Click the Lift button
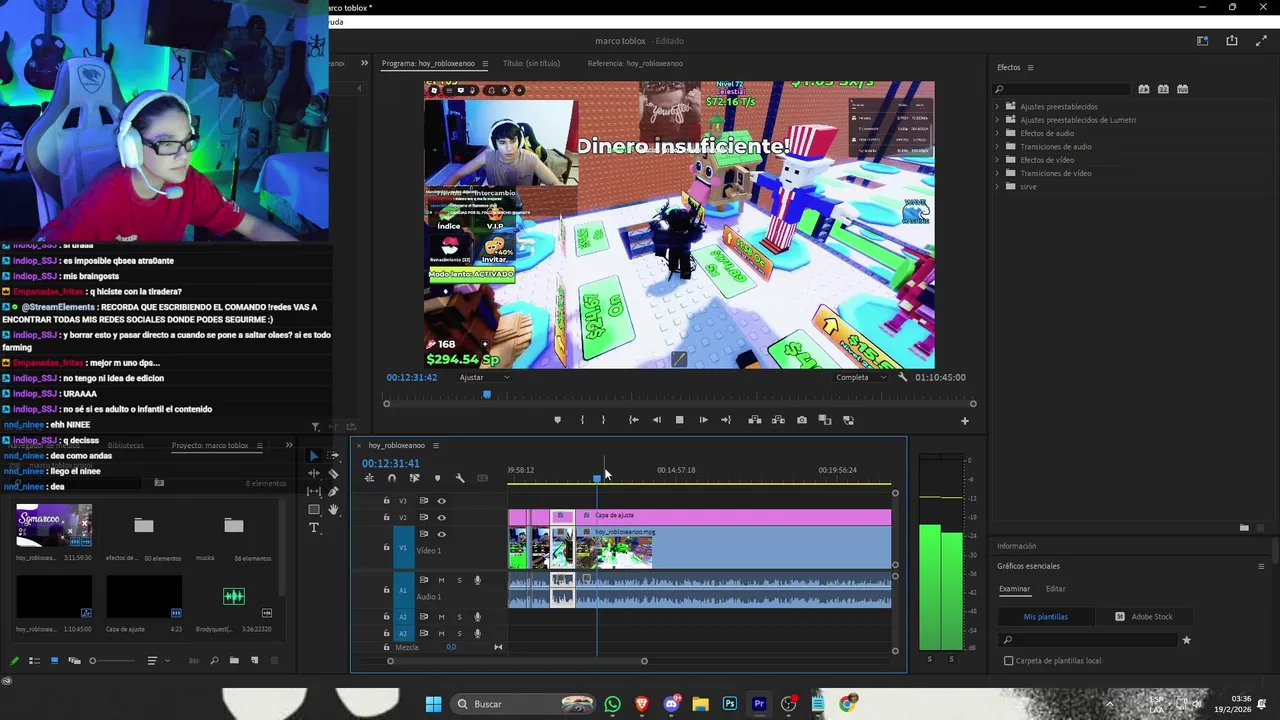The image size is (1280, 720). 755,420
